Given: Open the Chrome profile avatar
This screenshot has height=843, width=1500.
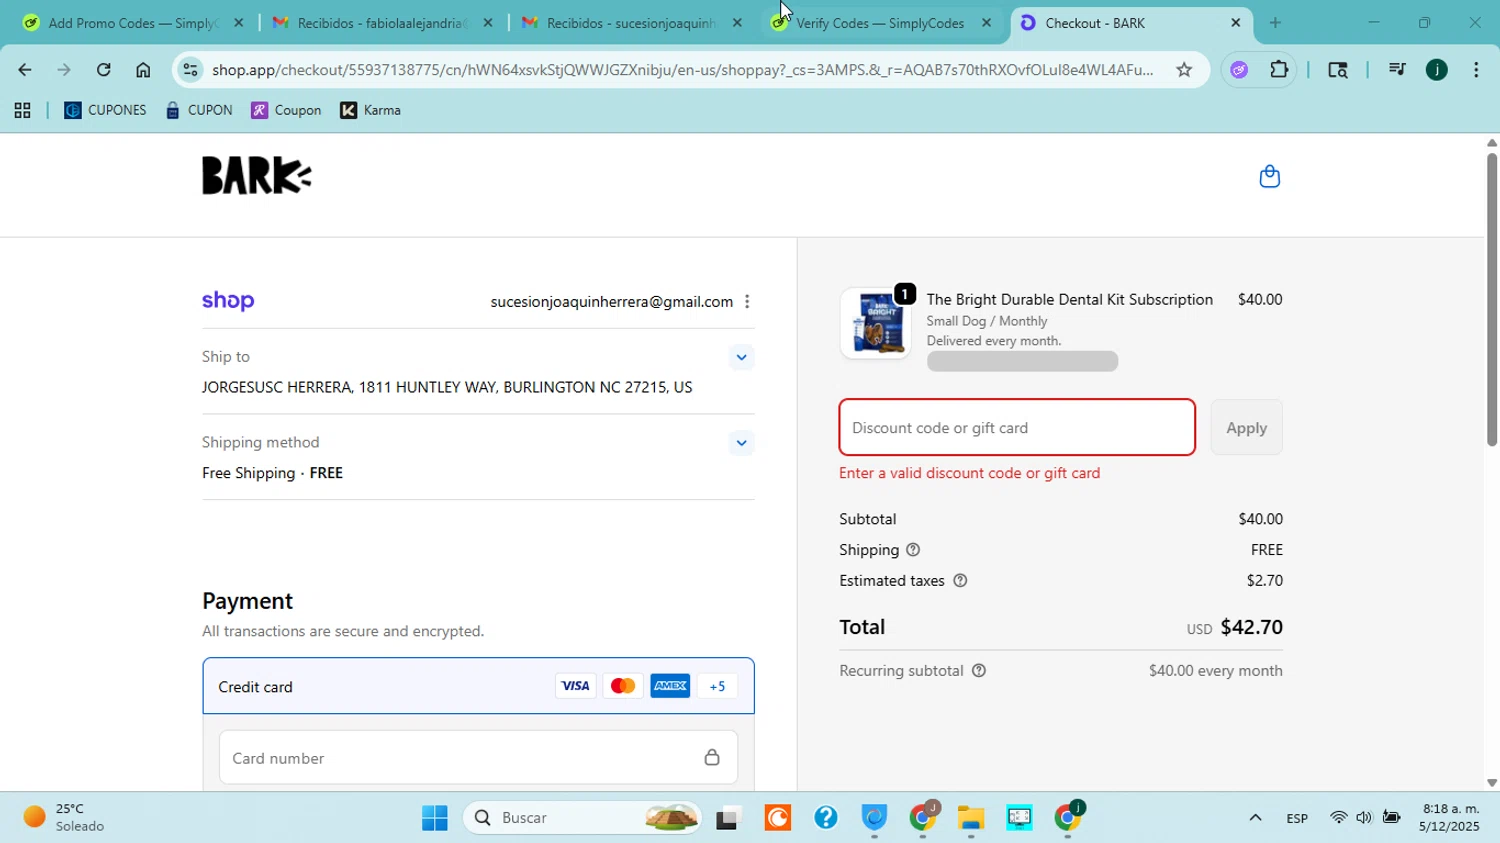Looking at the screenshot, I should click(x=1437, y=69).
